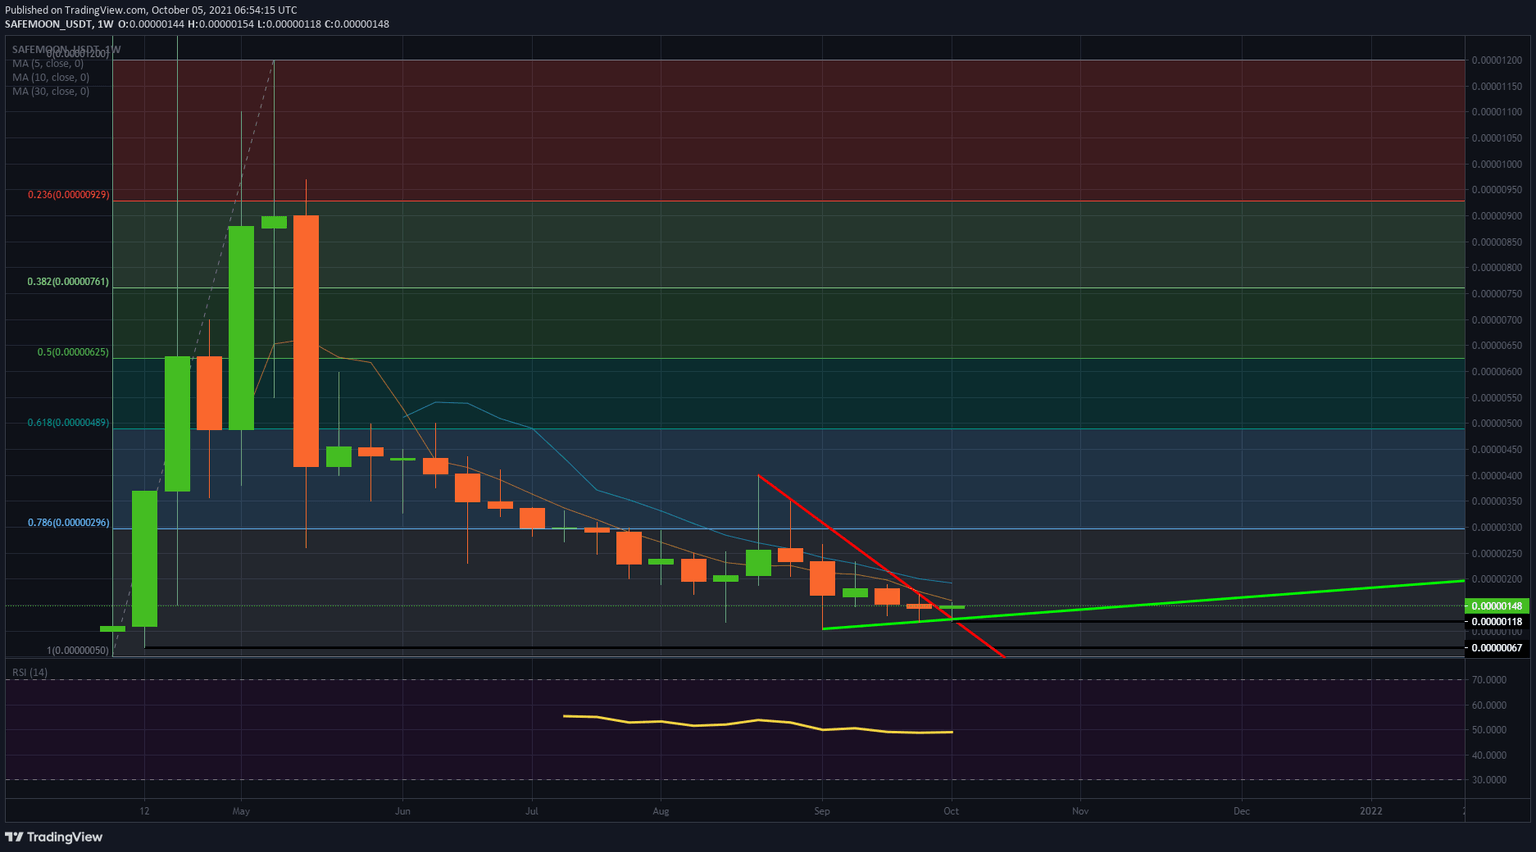Click the September label on the time axis

[822, 812]
